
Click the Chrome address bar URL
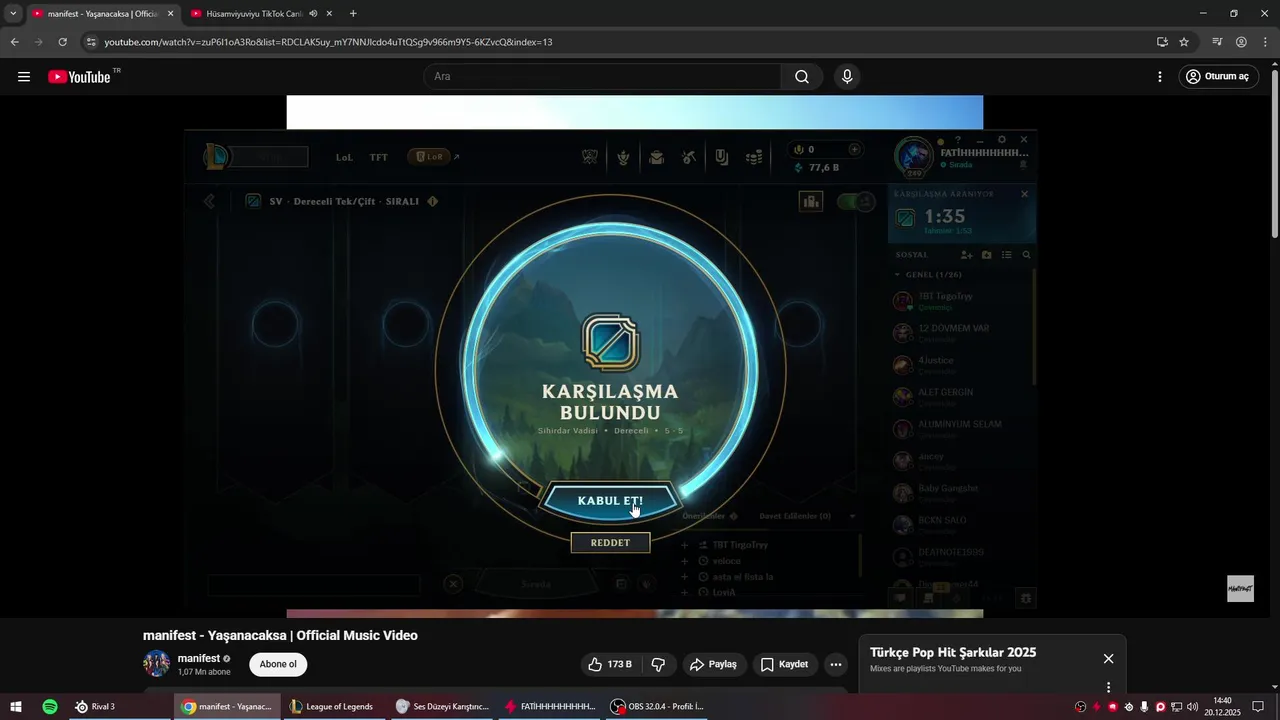tap(328, 42)
